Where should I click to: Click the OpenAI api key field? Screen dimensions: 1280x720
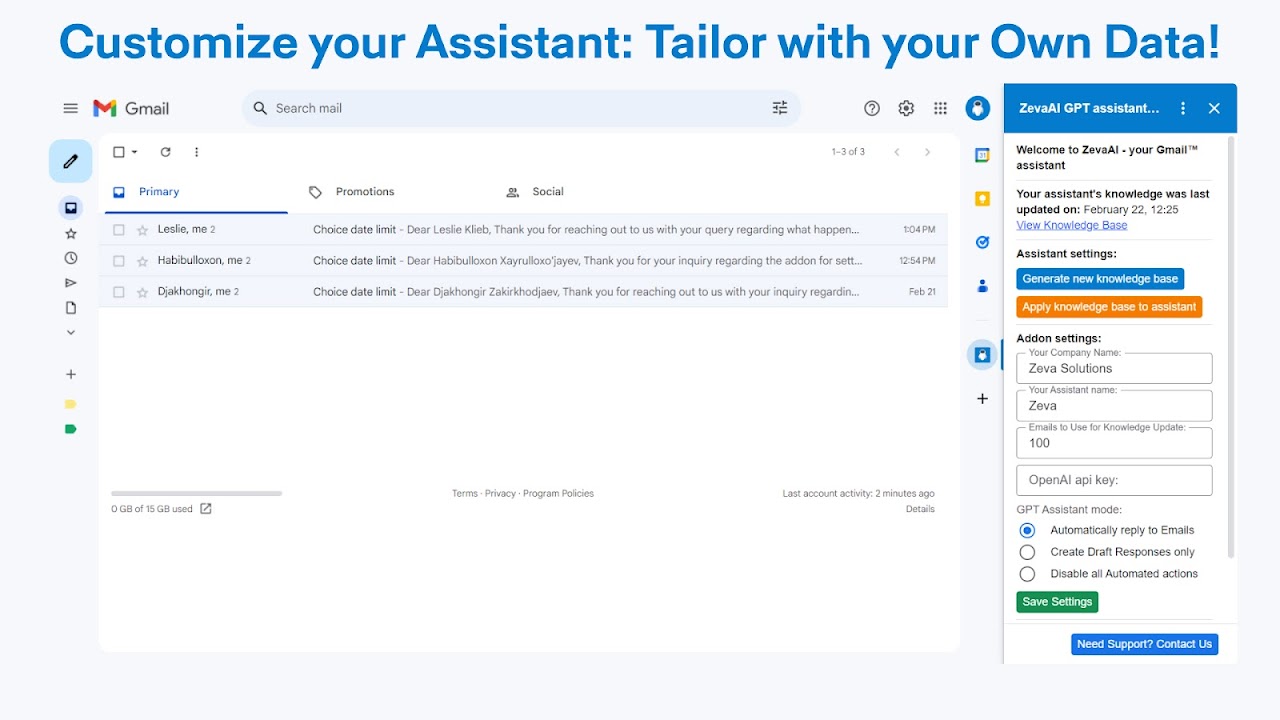coord(1114,480)
